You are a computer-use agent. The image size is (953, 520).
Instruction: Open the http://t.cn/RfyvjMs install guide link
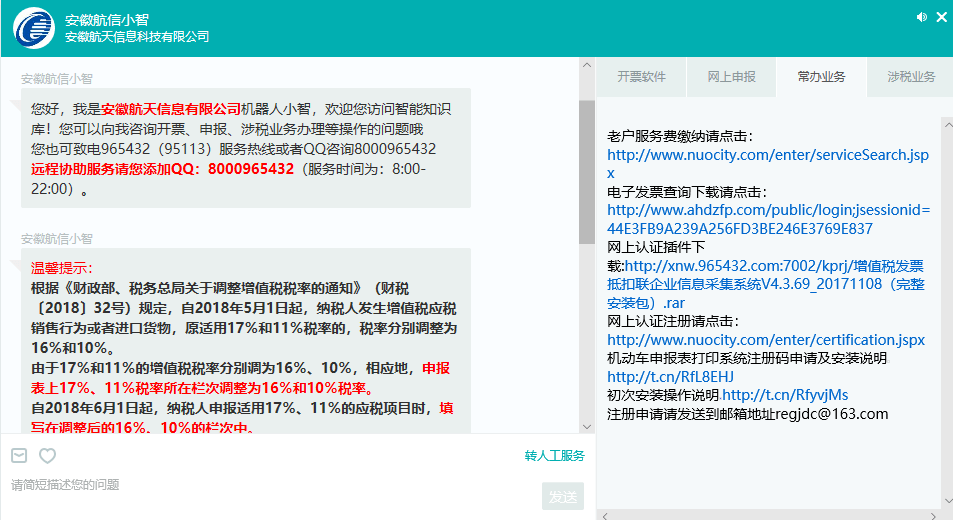click(x=785, y=395)
